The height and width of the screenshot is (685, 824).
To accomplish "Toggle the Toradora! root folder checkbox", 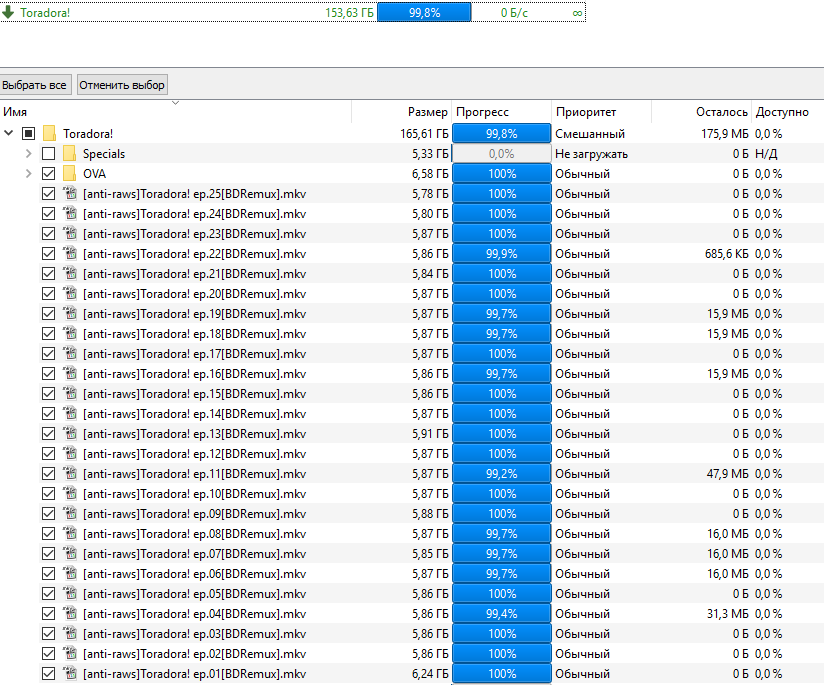I will 28,134.
